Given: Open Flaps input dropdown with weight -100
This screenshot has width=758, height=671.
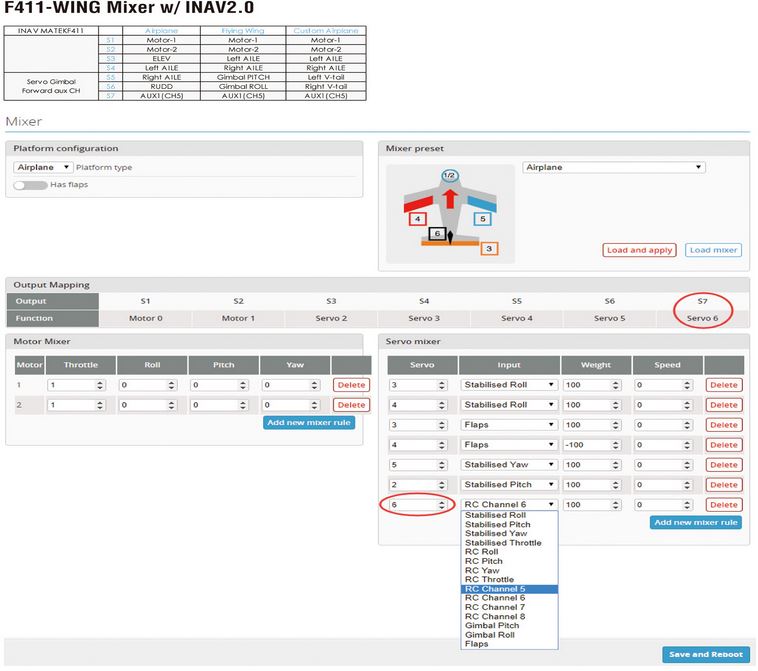Looking at the screenshot, I should click(x=509, y=445).
